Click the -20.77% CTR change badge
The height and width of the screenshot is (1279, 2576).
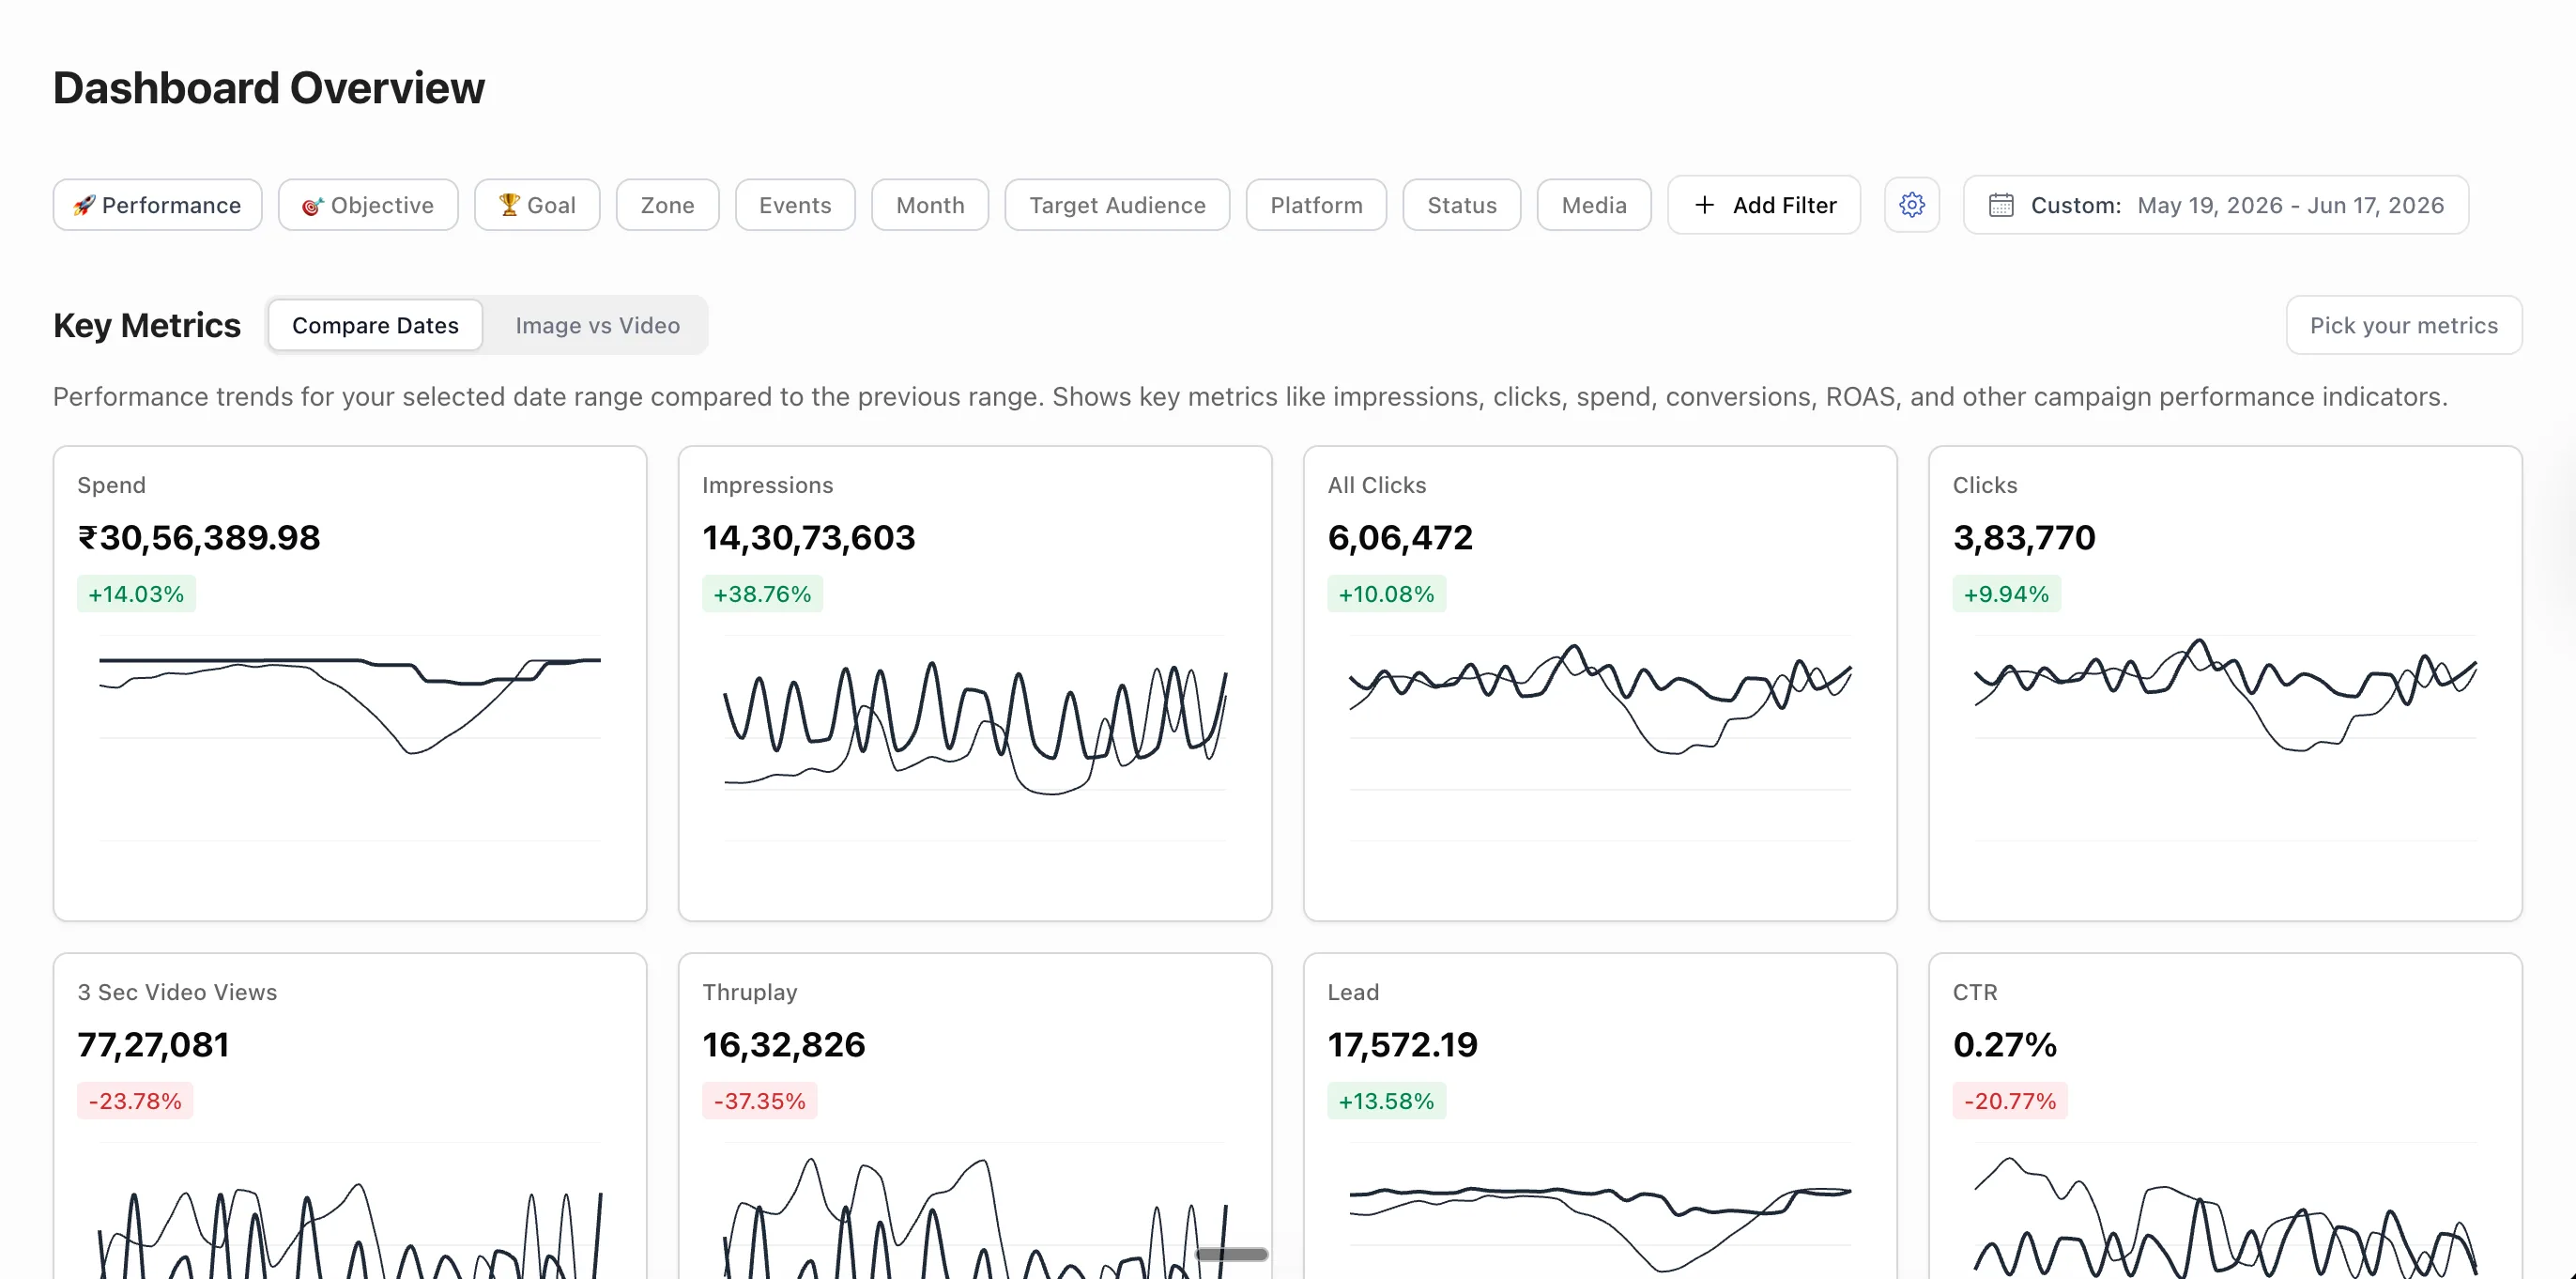(2010, 1101)
